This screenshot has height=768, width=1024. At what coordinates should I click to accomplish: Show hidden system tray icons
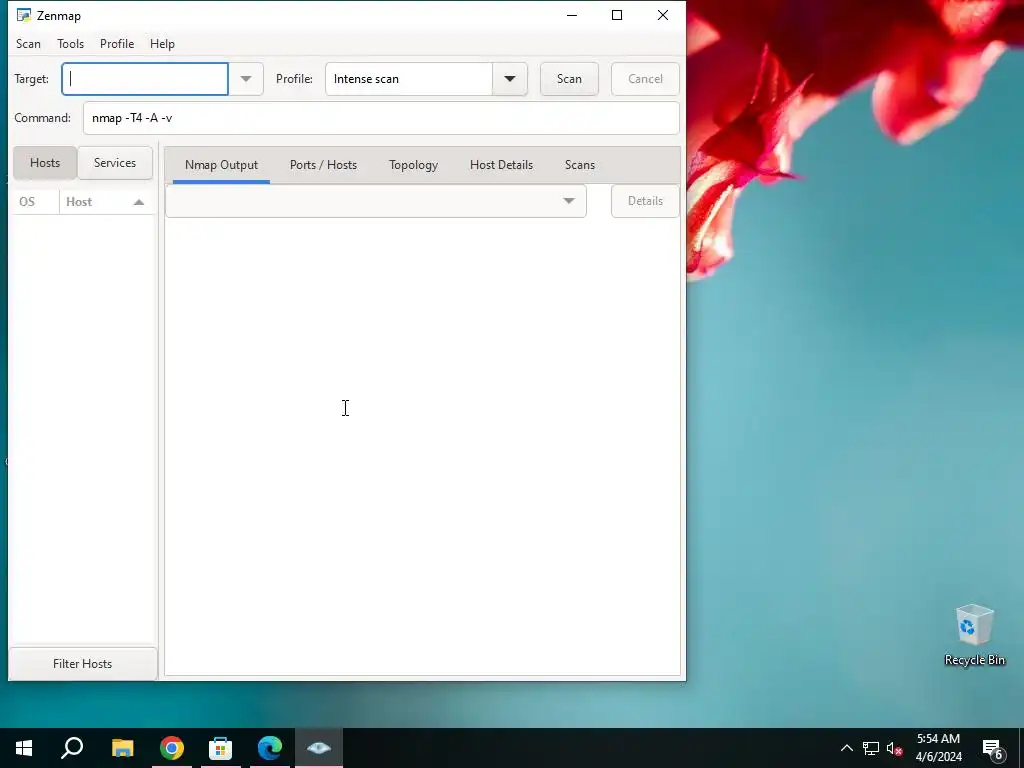(846, 748)
